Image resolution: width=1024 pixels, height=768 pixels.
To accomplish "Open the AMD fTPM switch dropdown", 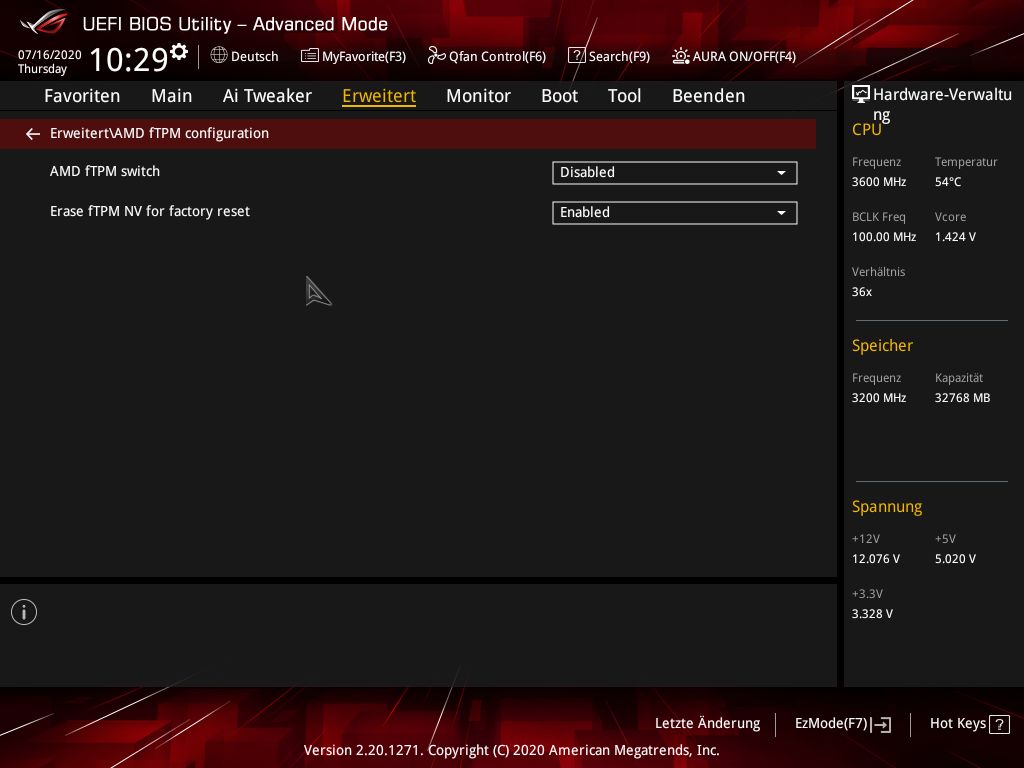I will click(x=675, y=172).
